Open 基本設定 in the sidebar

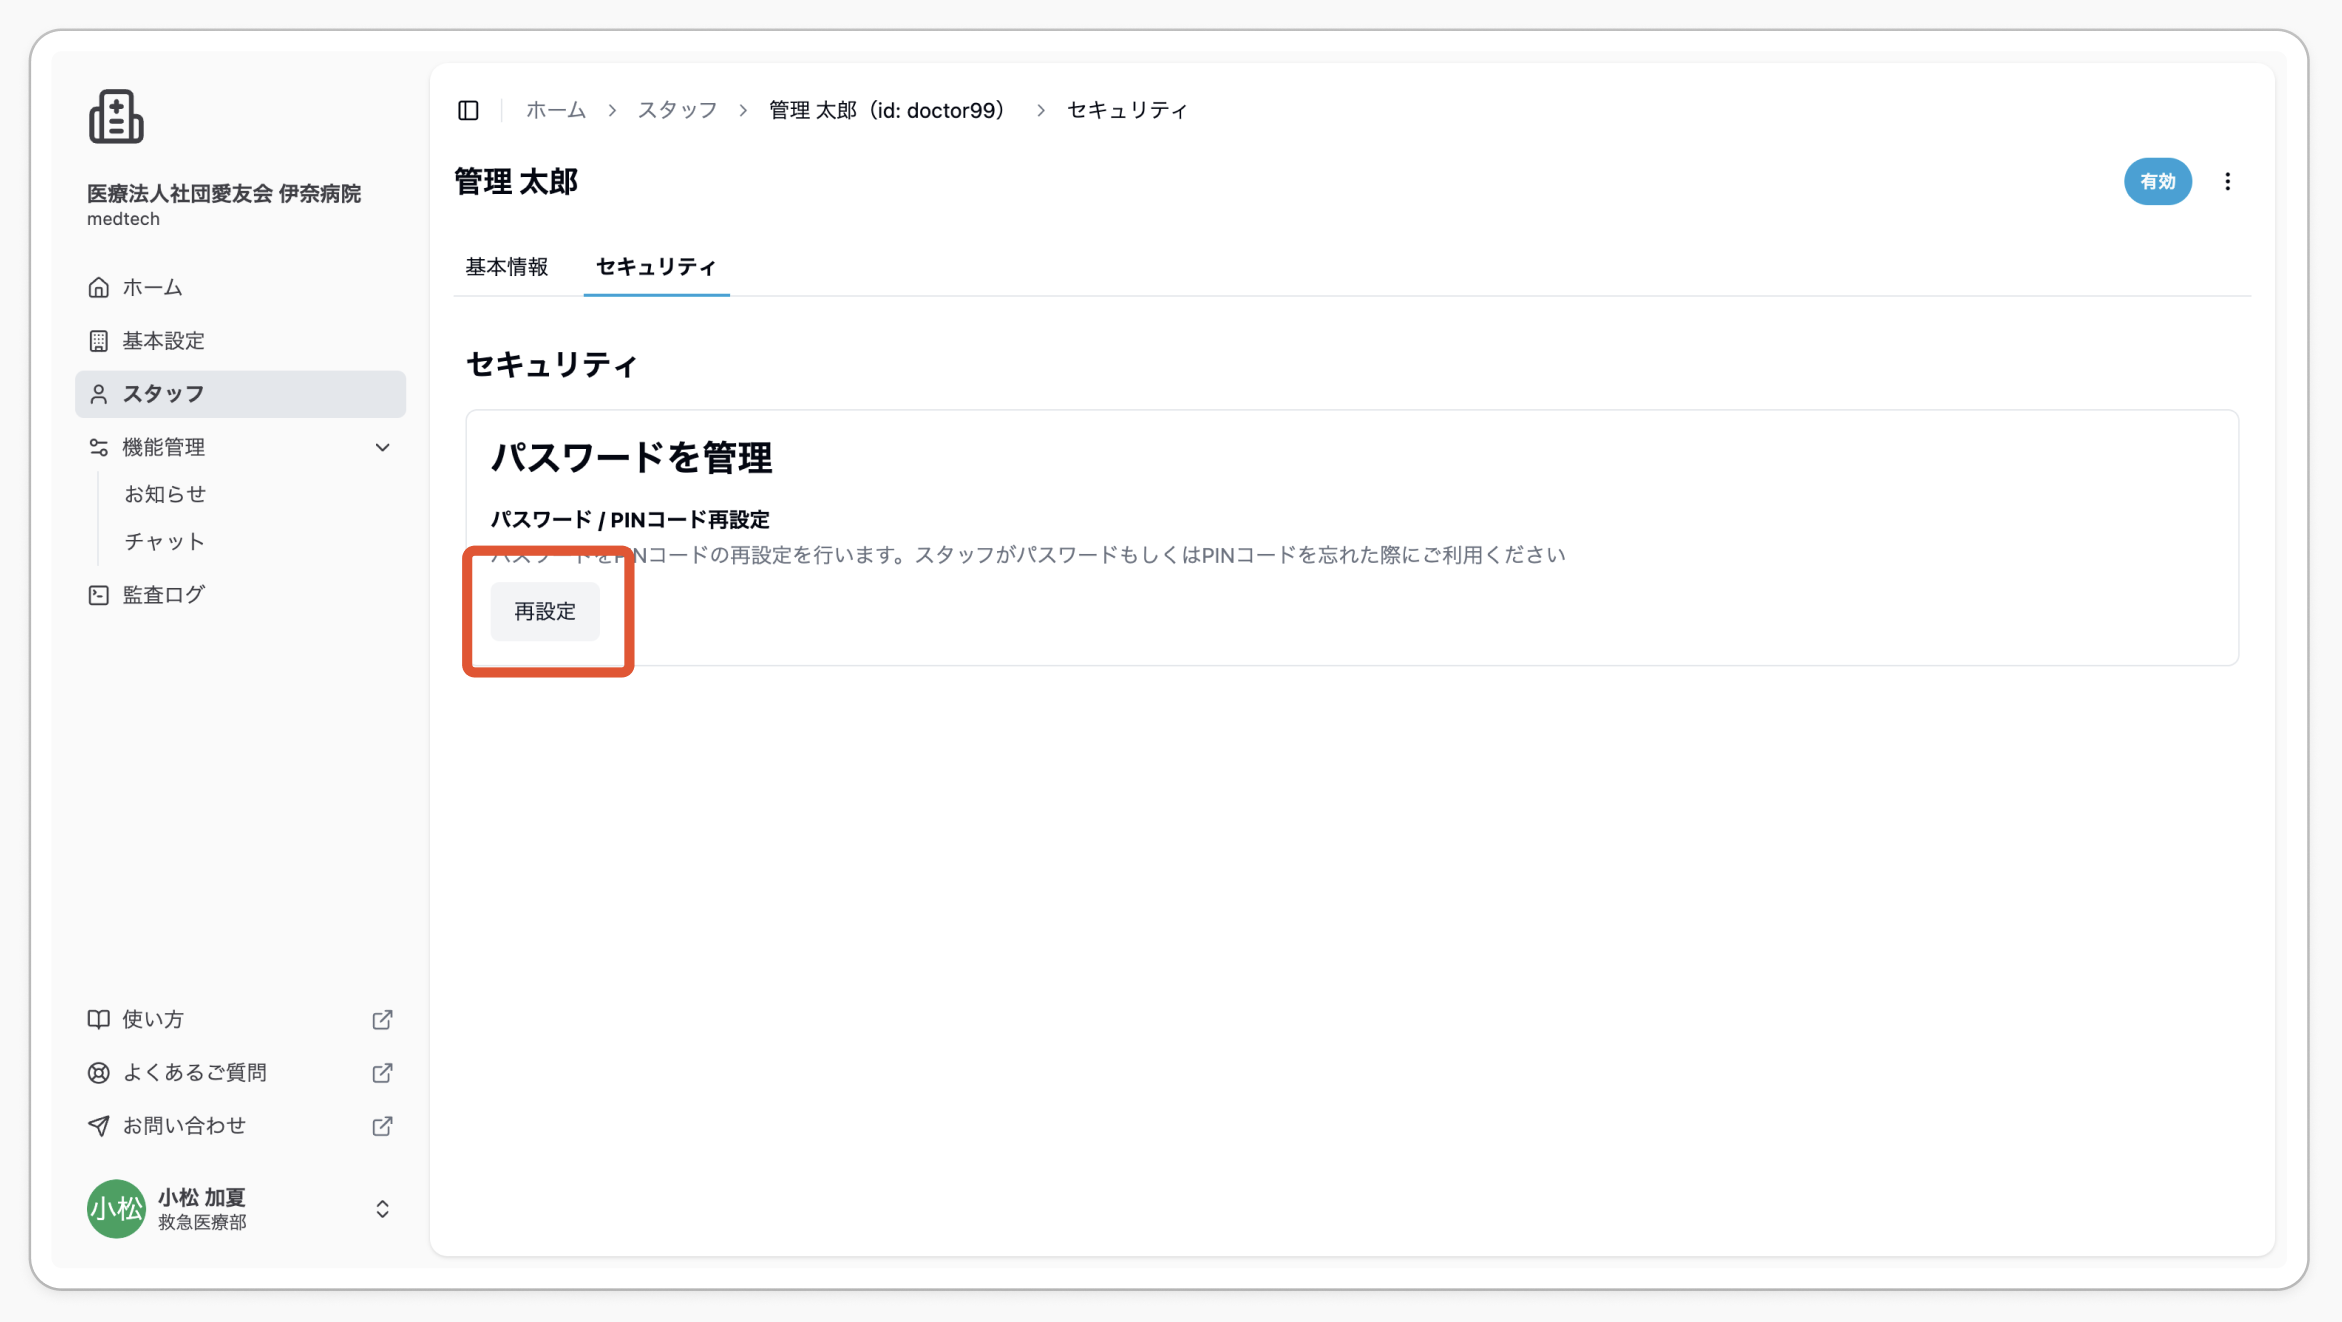coord(240,341)
